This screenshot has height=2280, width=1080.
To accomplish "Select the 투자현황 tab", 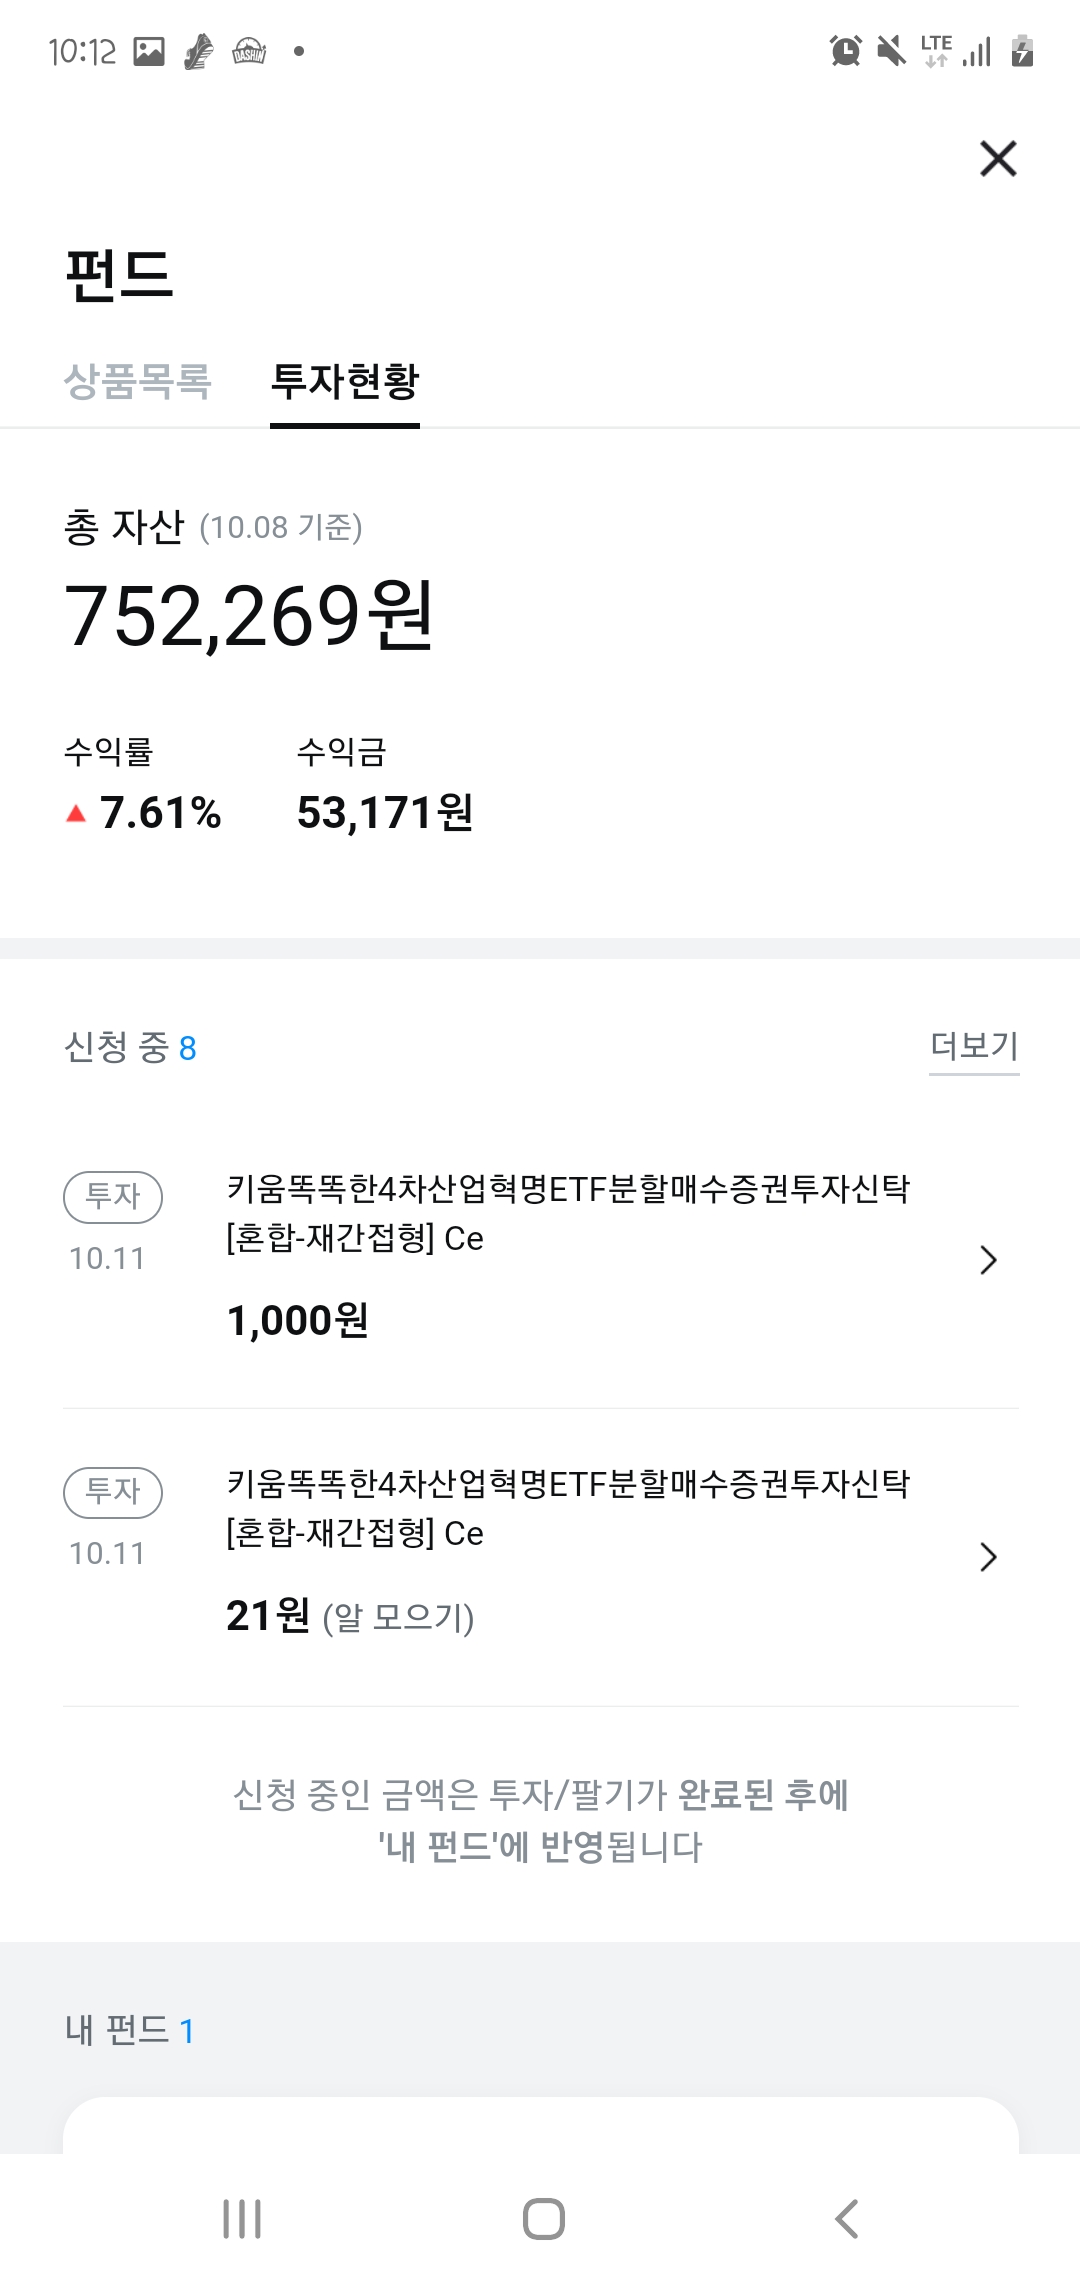I will click(x=345, y=381).
